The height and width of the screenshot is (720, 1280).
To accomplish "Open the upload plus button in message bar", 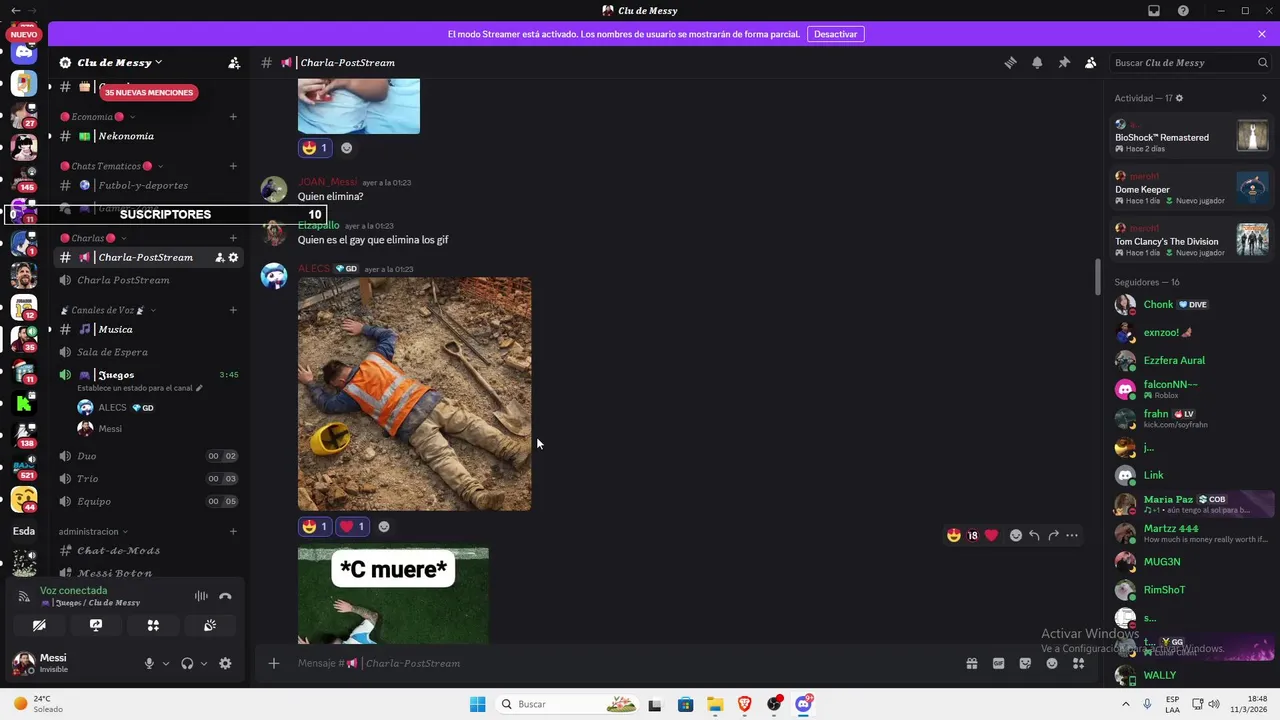I will (x=274, y=663).
